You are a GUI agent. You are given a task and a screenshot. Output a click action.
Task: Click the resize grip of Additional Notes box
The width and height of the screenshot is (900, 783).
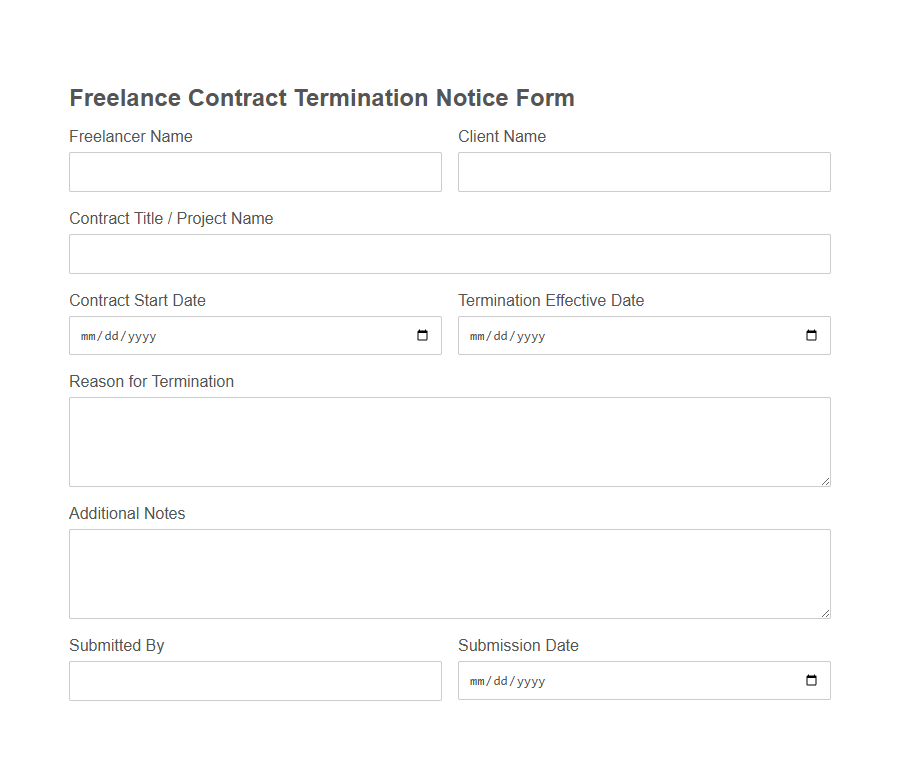[x=826, y=613]
